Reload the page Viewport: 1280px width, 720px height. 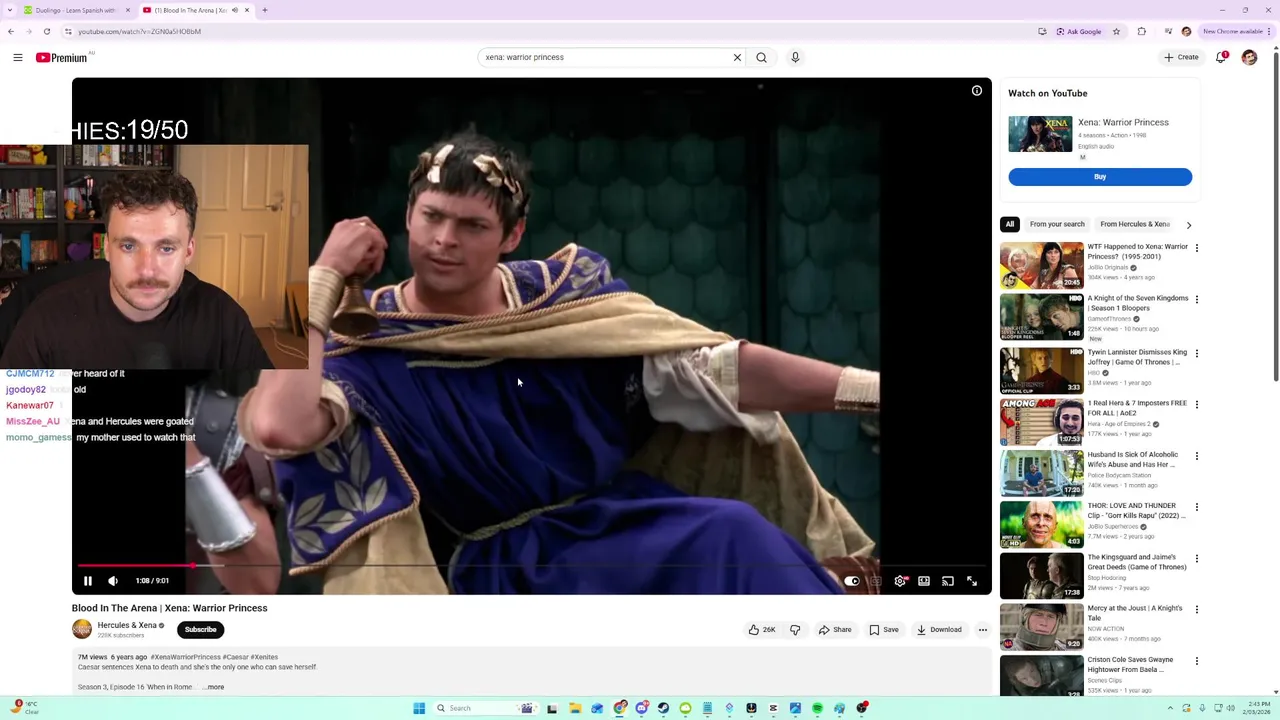(x=46, y=31)
